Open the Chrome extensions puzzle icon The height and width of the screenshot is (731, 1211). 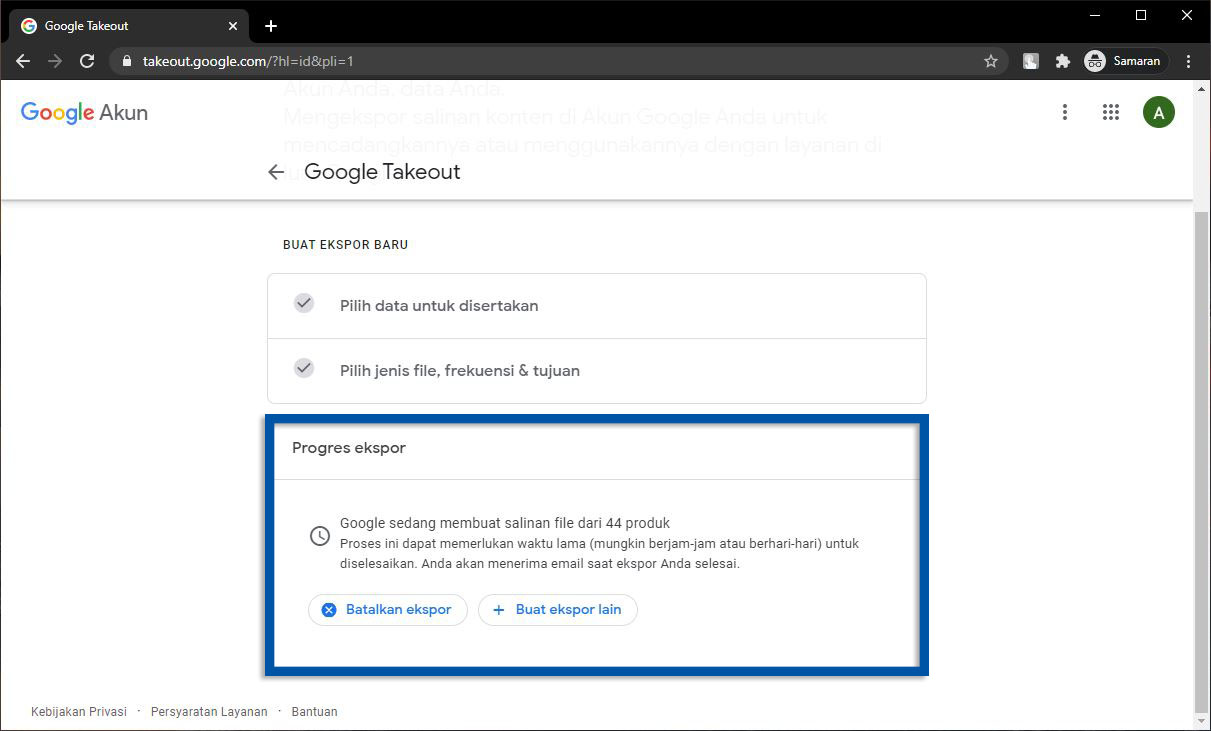point(1062,61)
